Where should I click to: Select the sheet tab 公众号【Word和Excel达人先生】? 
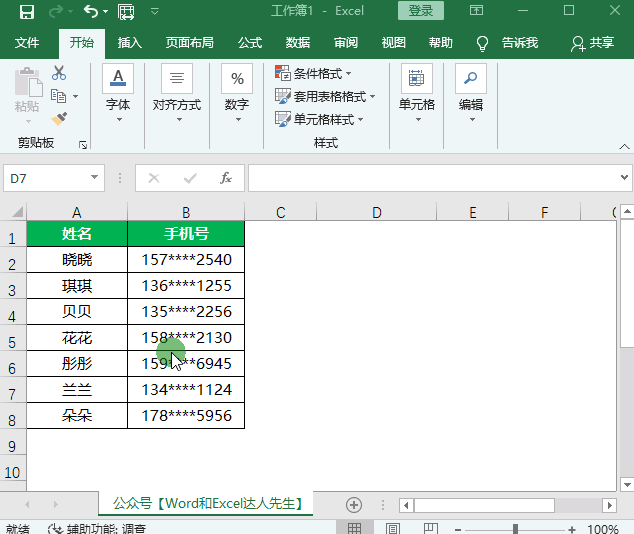206,504
